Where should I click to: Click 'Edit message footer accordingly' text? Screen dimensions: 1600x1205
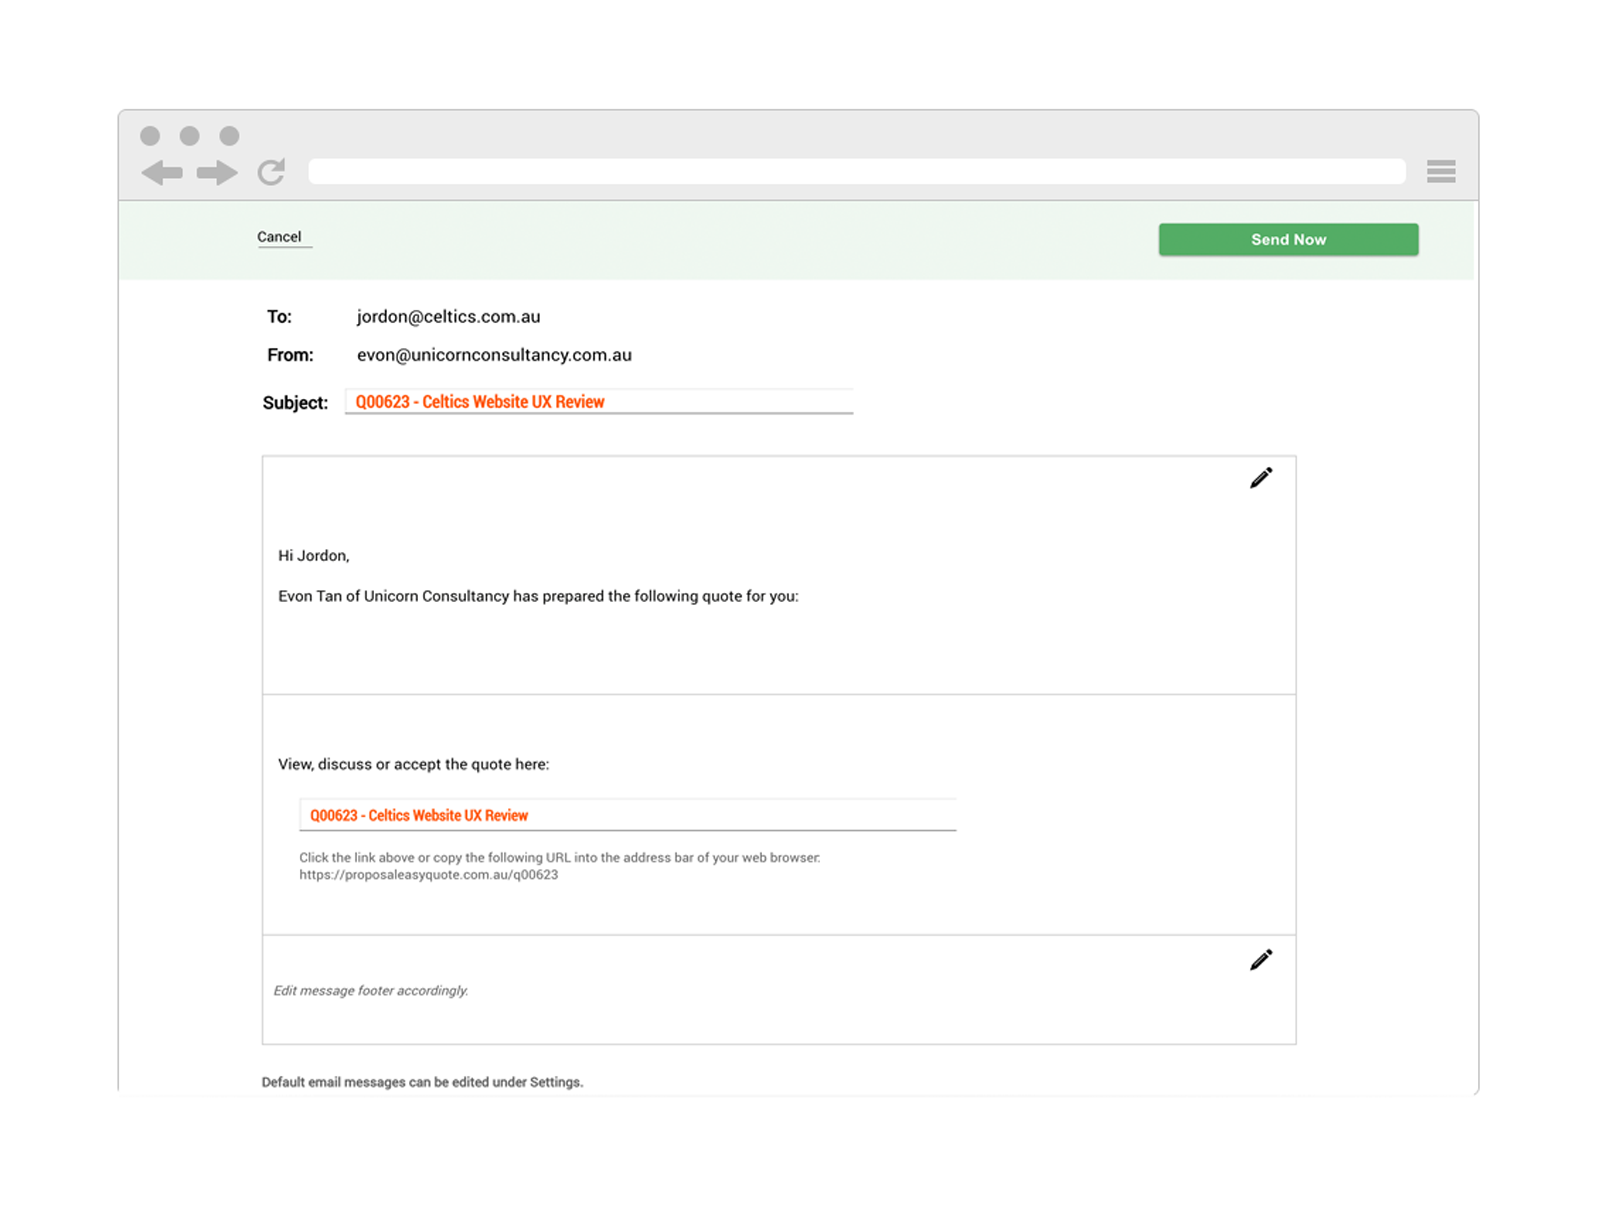point(371,991)
